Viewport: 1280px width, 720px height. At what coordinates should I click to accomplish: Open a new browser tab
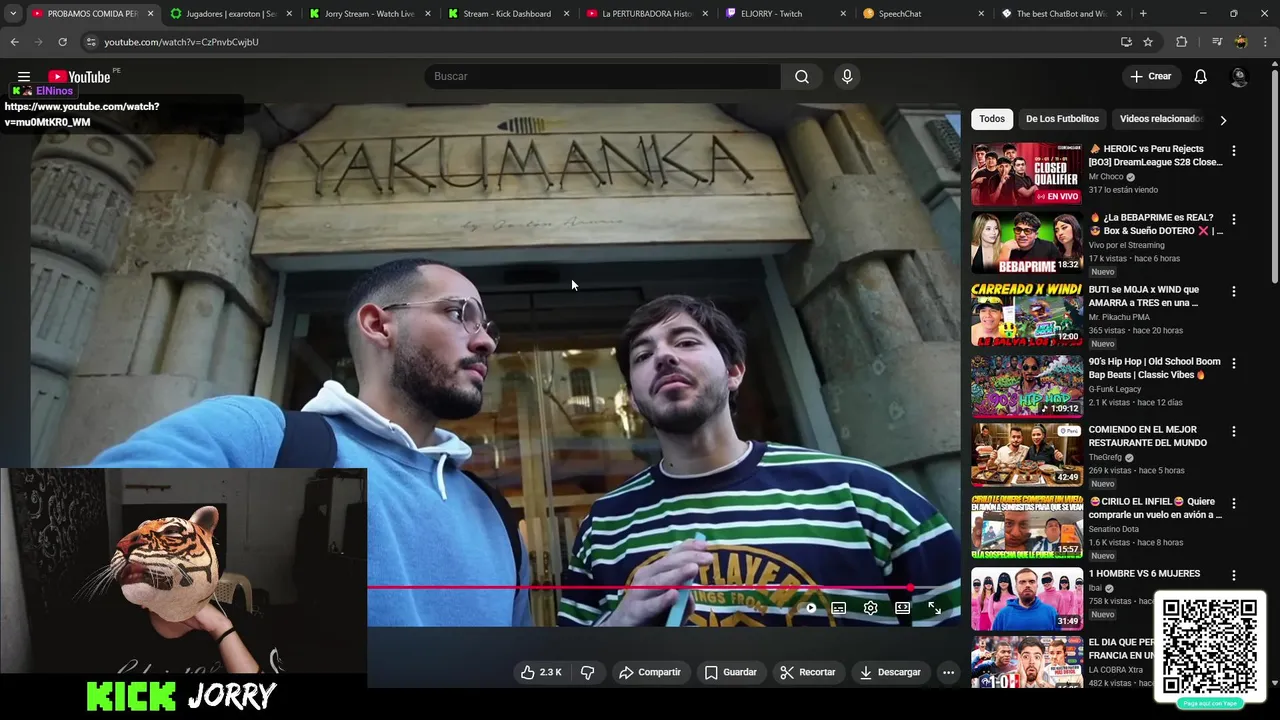click(1143, 14)
